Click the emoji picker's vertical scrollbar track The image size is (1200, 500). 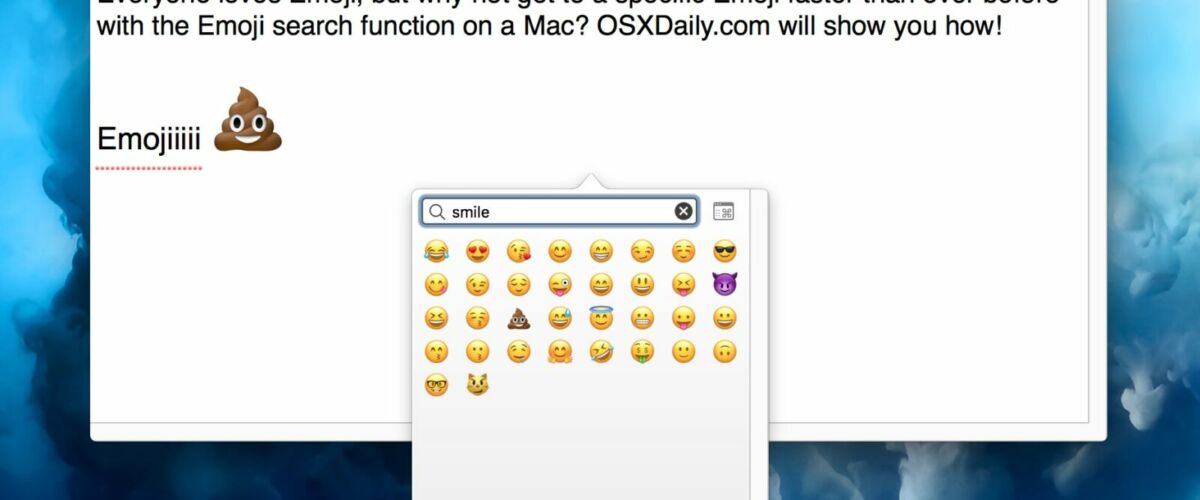click(x=758, y=345)
